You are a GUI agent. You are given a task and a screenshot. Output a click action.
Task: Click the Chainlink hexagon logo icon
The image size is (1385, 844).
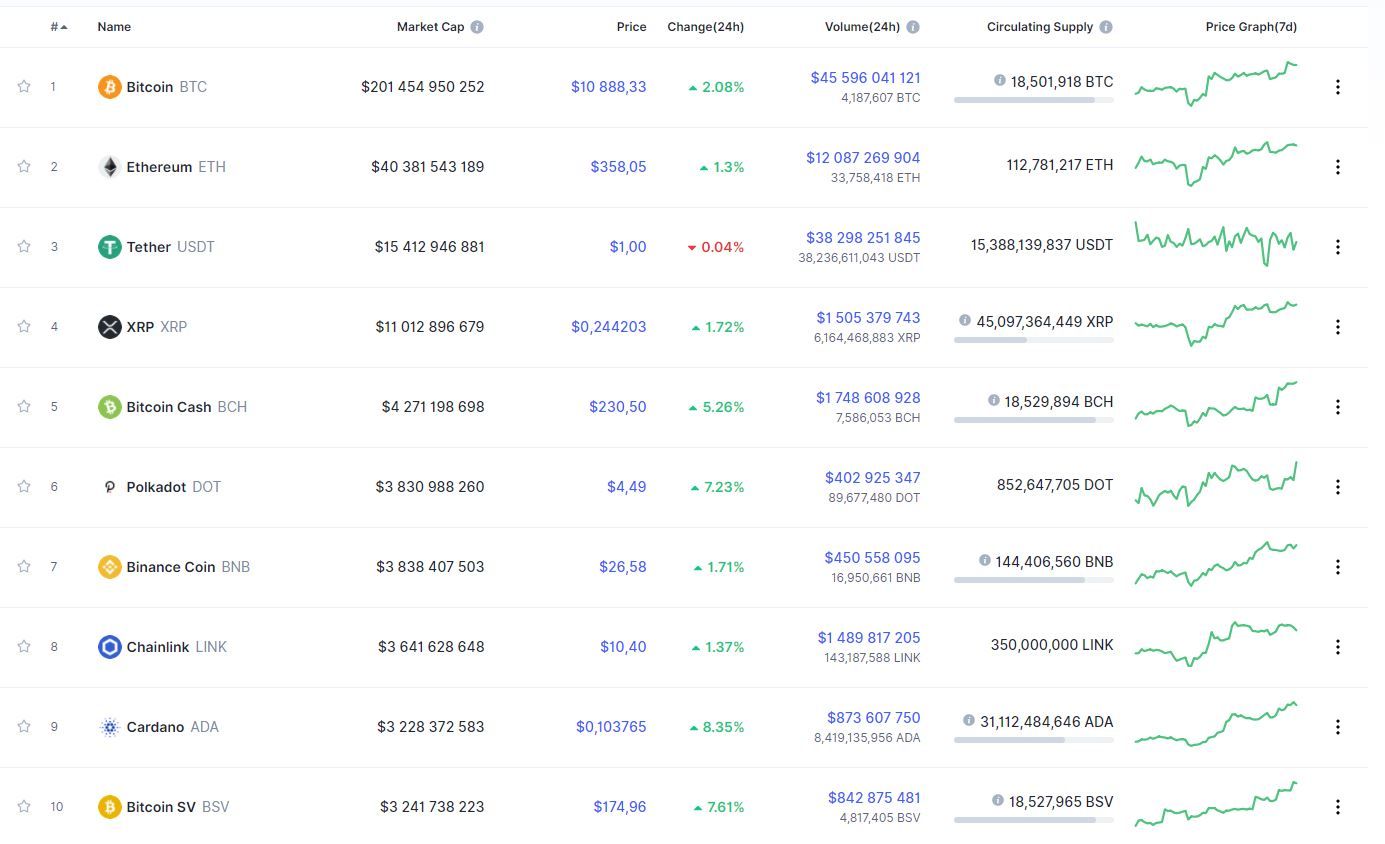[109, 647]
